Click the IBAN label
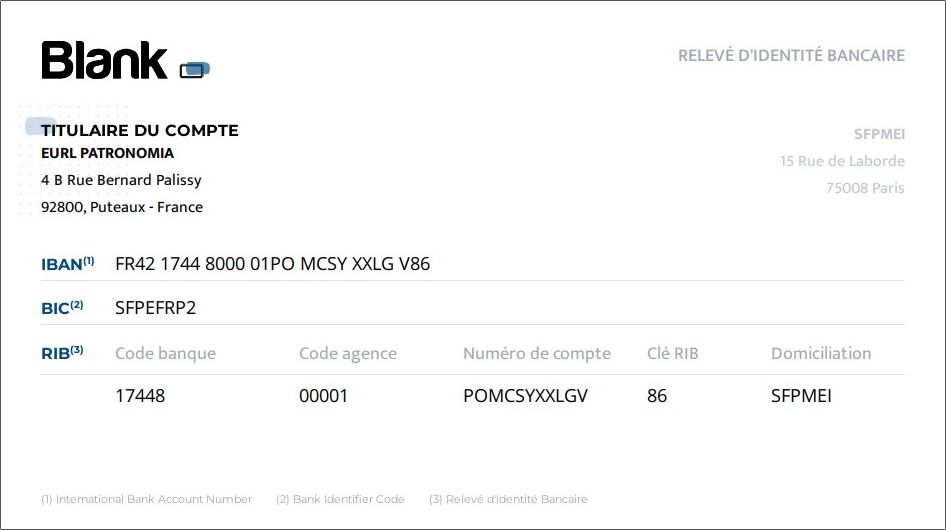The height and width of the screenshot is (530, 946). (x=68, y=264)
